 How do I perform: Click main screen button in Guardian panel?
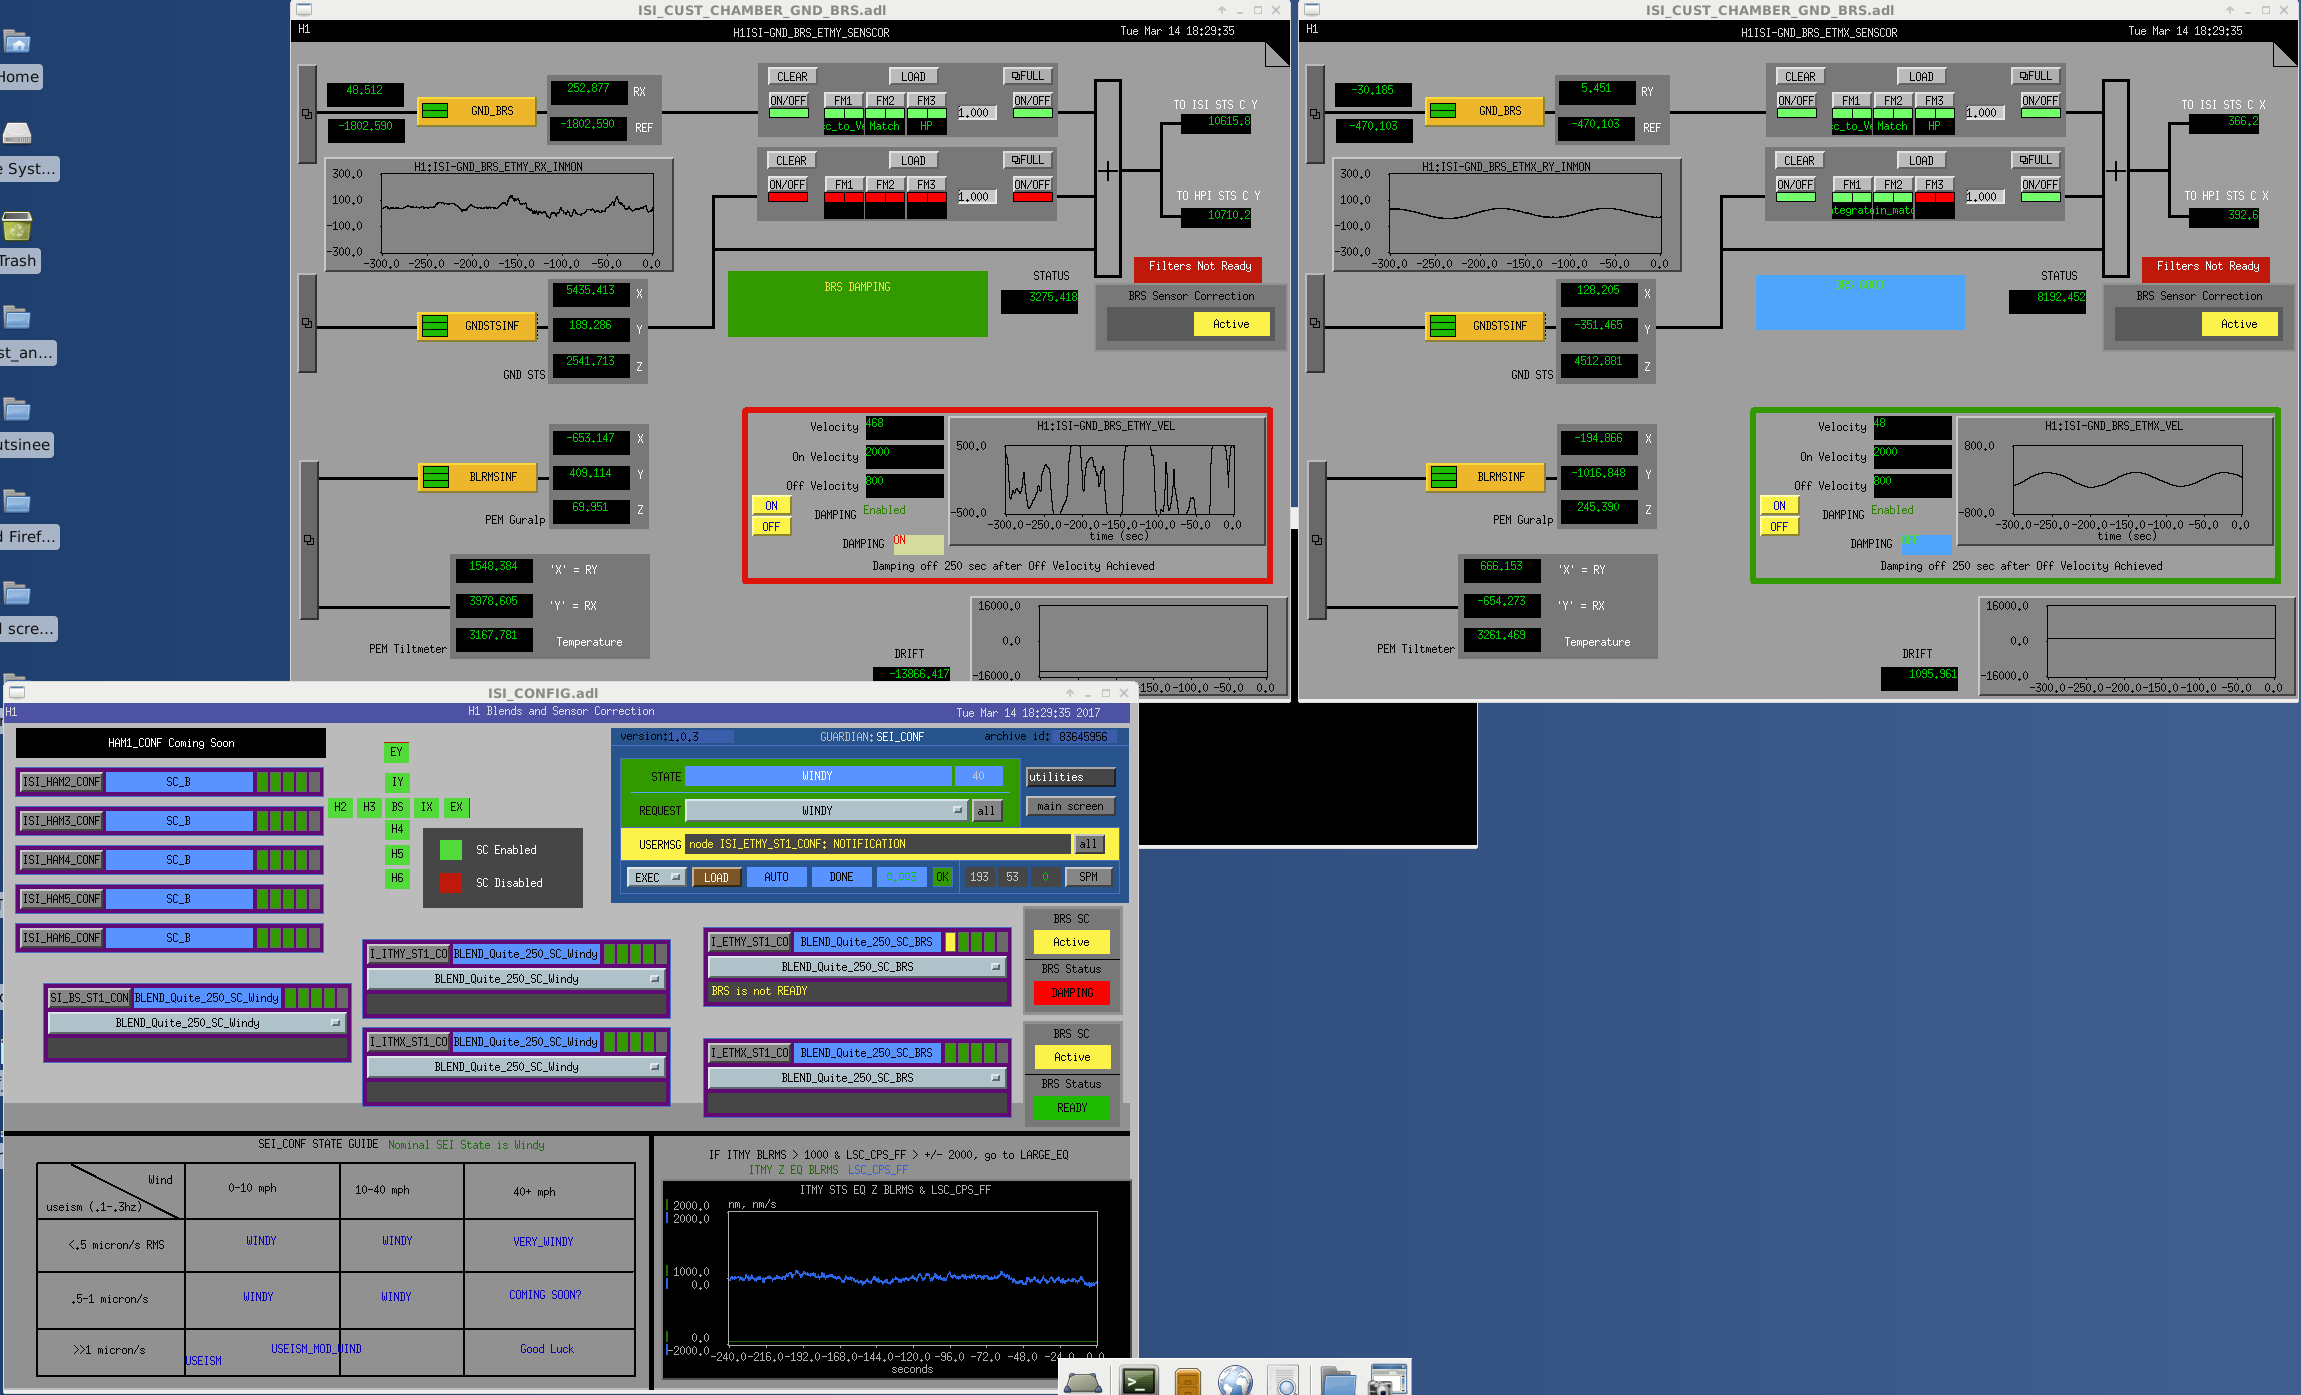click(x=1070, y=806)
